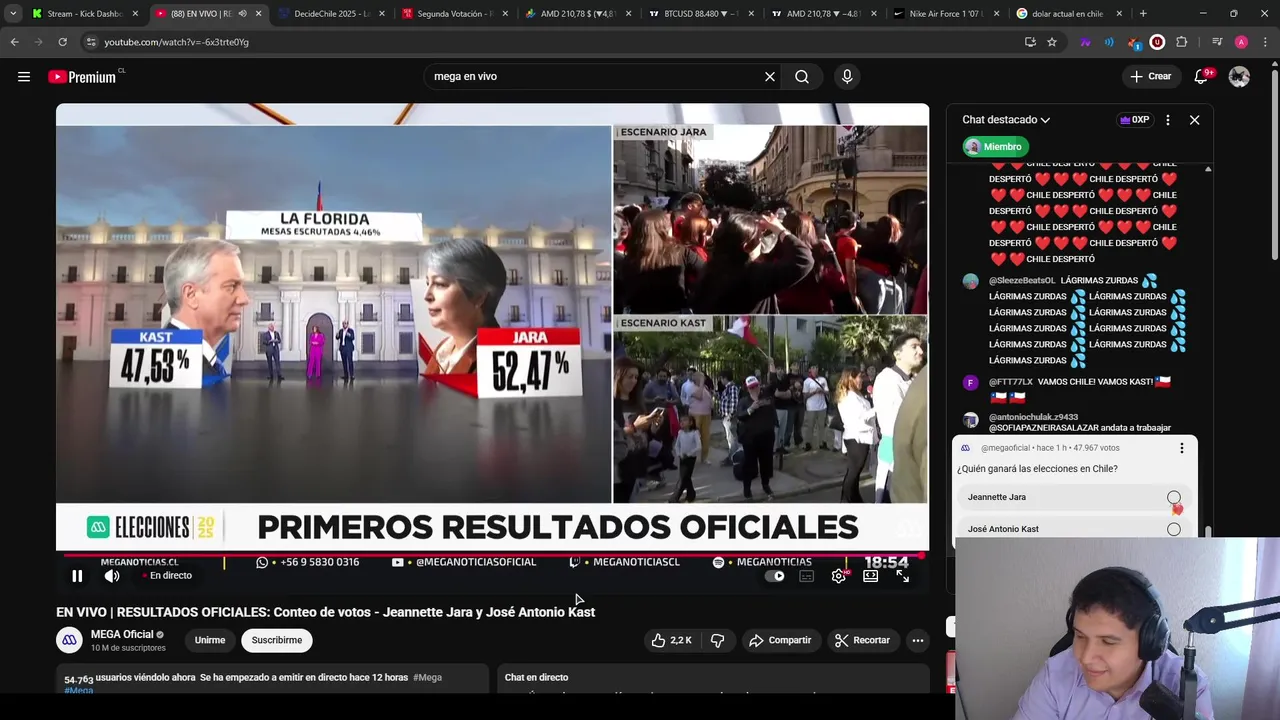Open MEGA Oficial channel name
1280x720 pixels.
122,634
